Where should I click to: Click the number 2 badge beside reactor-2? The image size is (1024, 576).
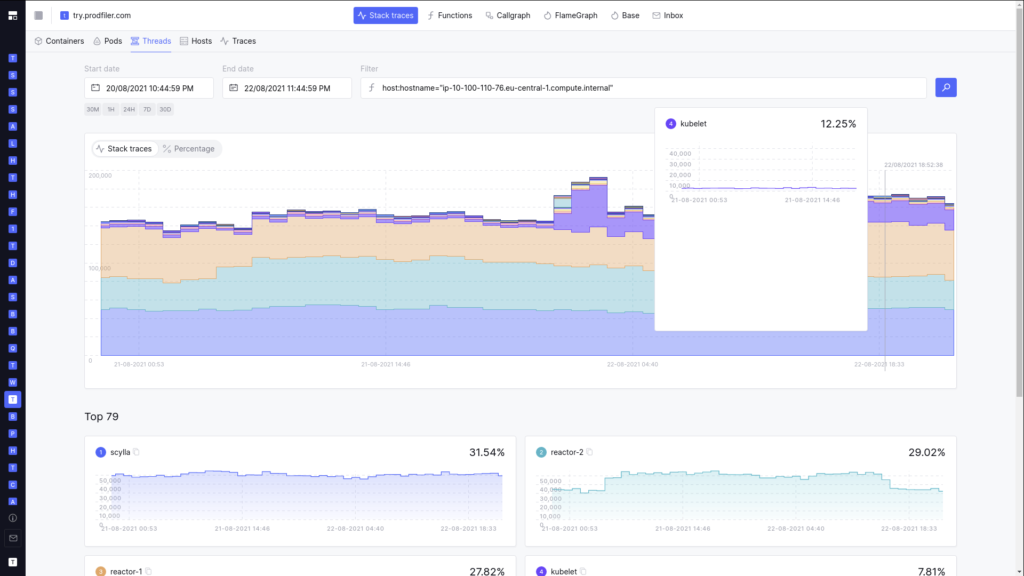click(x=541, y=452)
